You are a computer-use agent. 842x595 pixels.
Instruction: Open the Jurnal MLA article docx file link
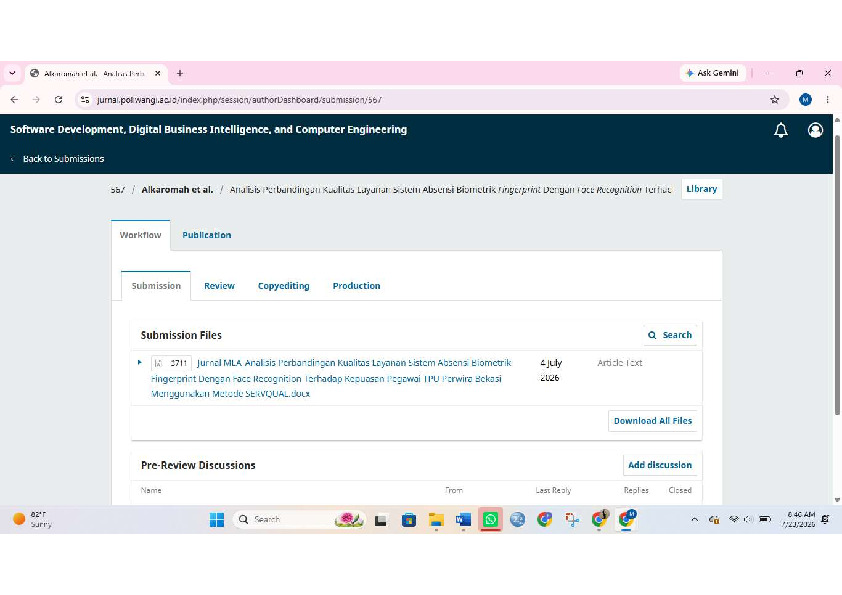[x=331, y=378]
